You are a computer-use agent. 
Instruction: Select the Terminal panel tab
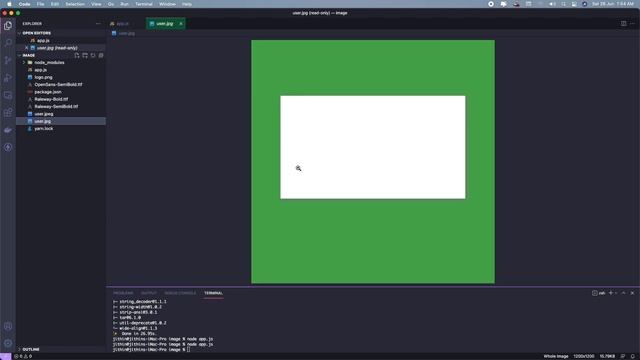(x=213, y=293)
